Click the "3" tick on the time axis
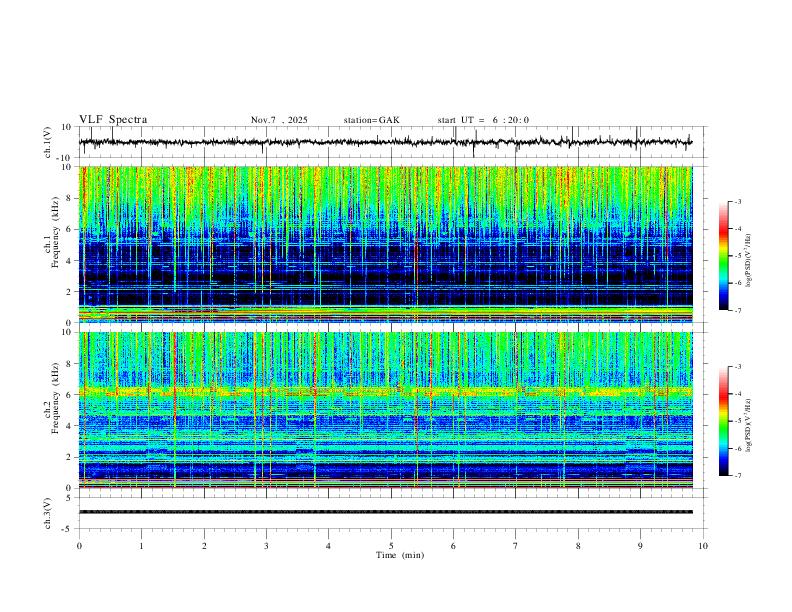This screenshot has height=612, width=792. tap(266, 546)
